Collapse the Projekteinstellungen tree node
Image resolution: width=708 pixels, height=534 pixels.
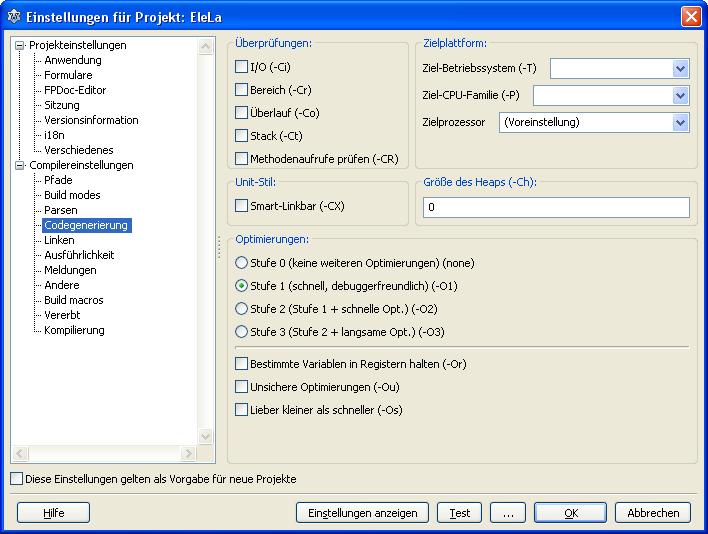tap(20, 46)
